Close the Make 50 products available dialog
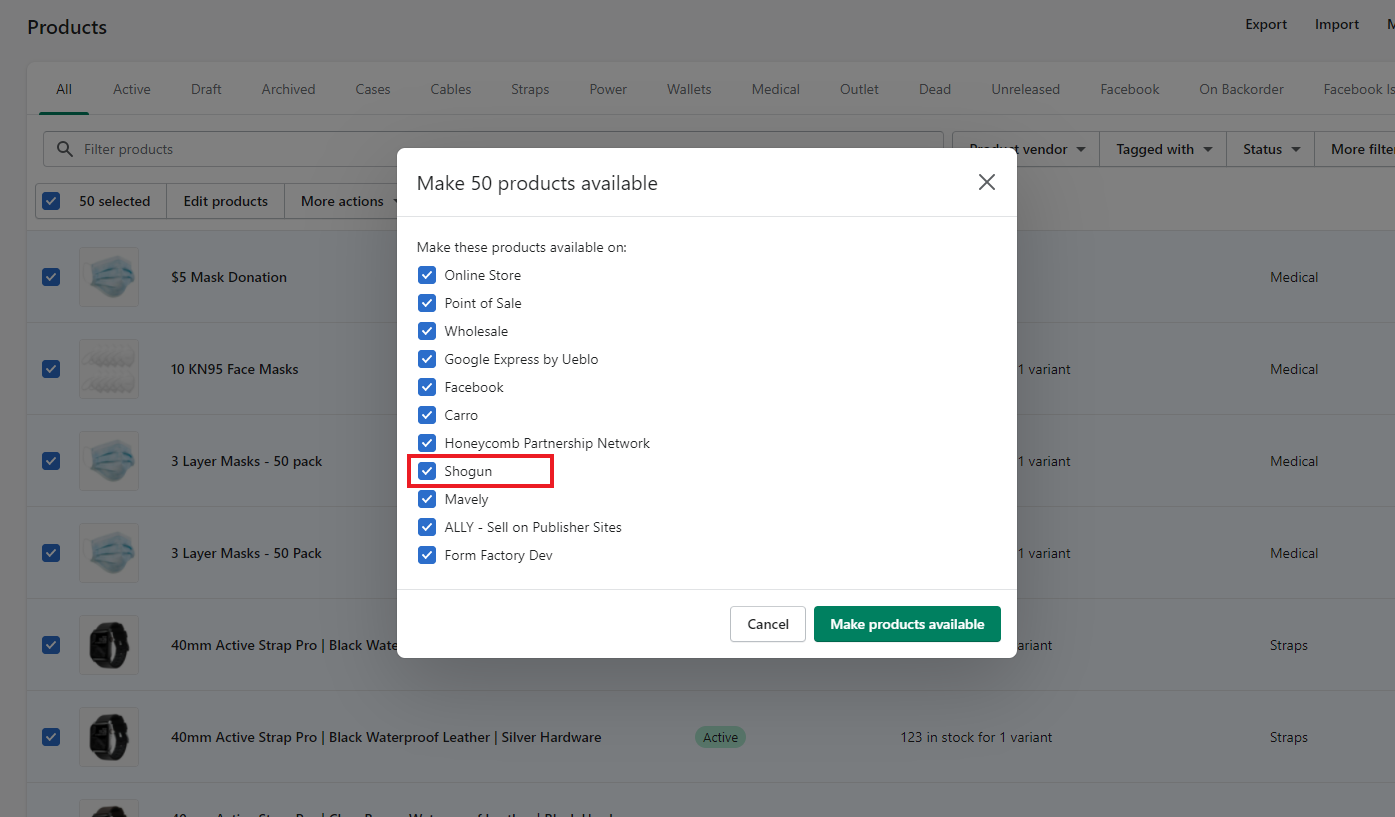 tap(986, 182)
